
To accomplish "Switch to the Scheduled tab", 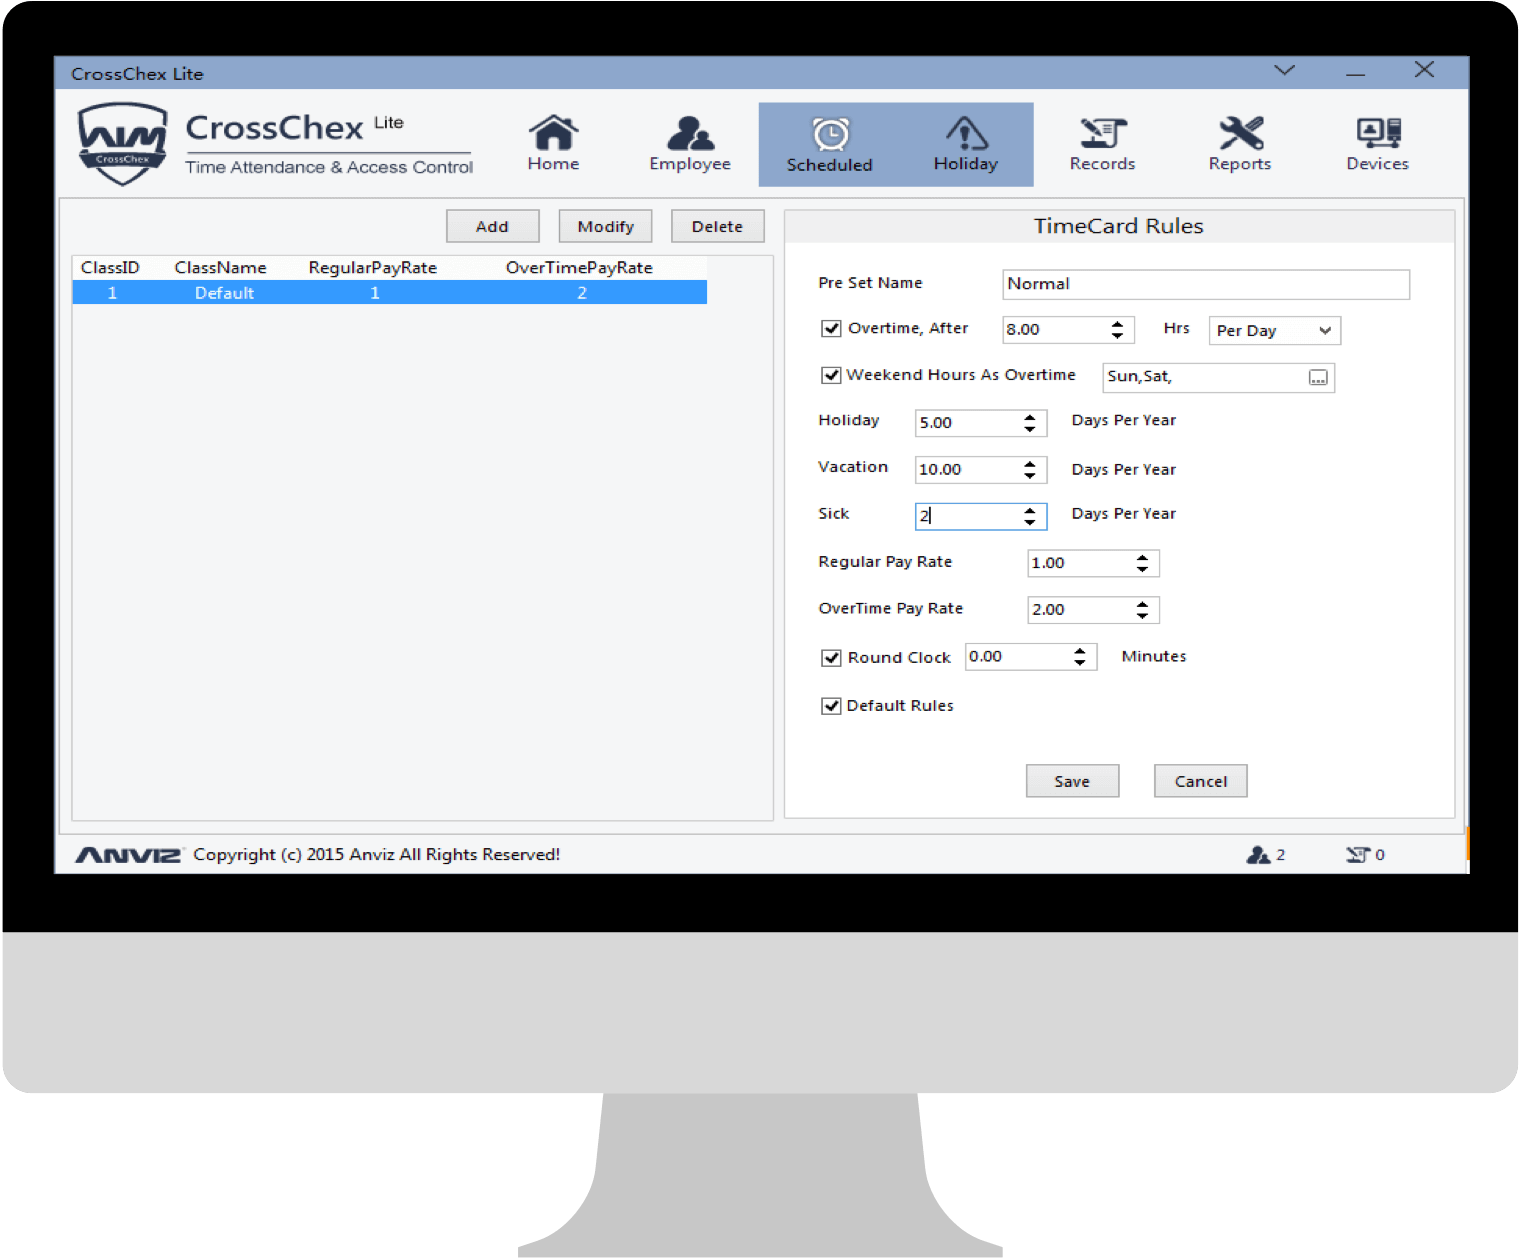I will click(x=830, y=144).
